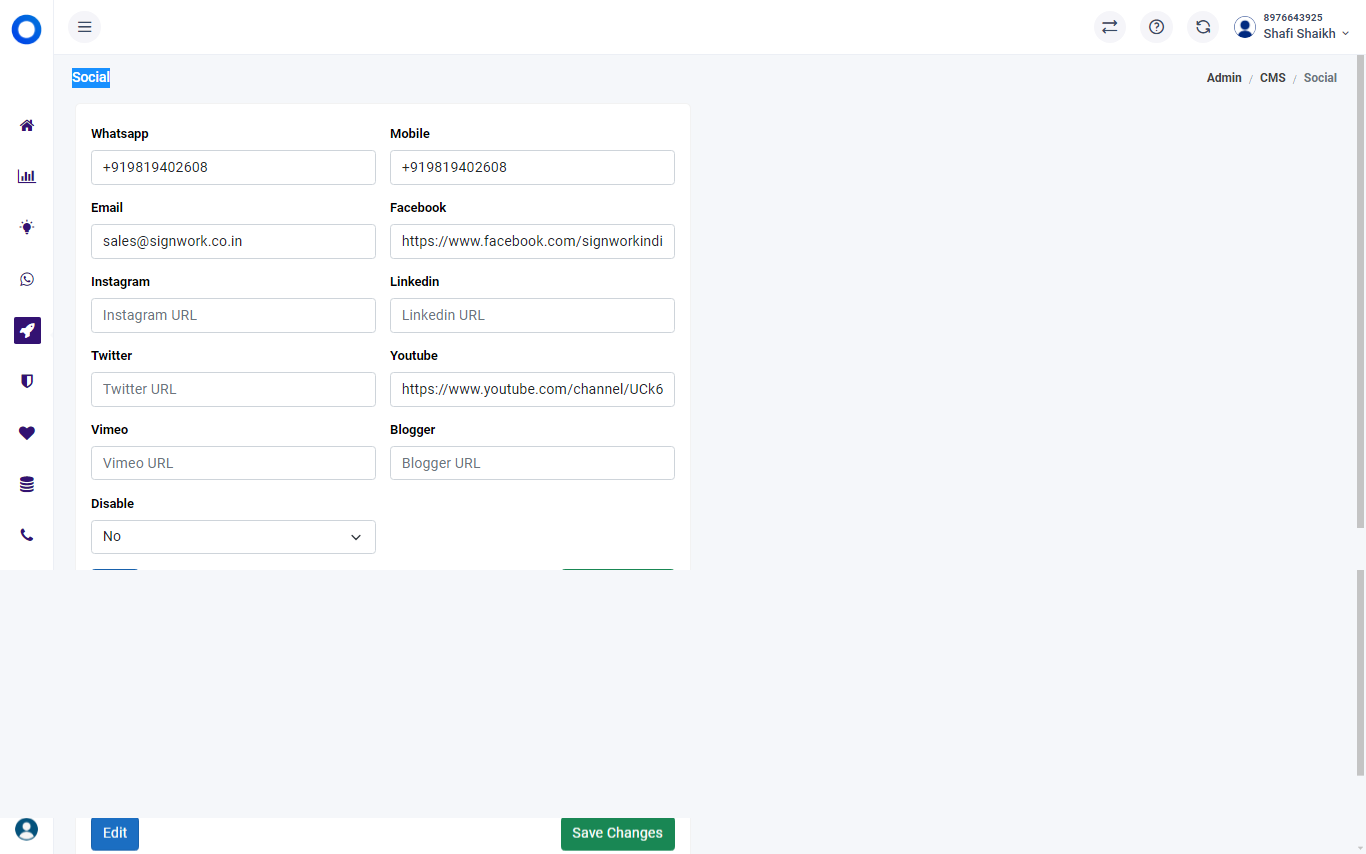Open the phone icon in sidebar
The image size is (1366, 854).
click(x=27, y=535)
